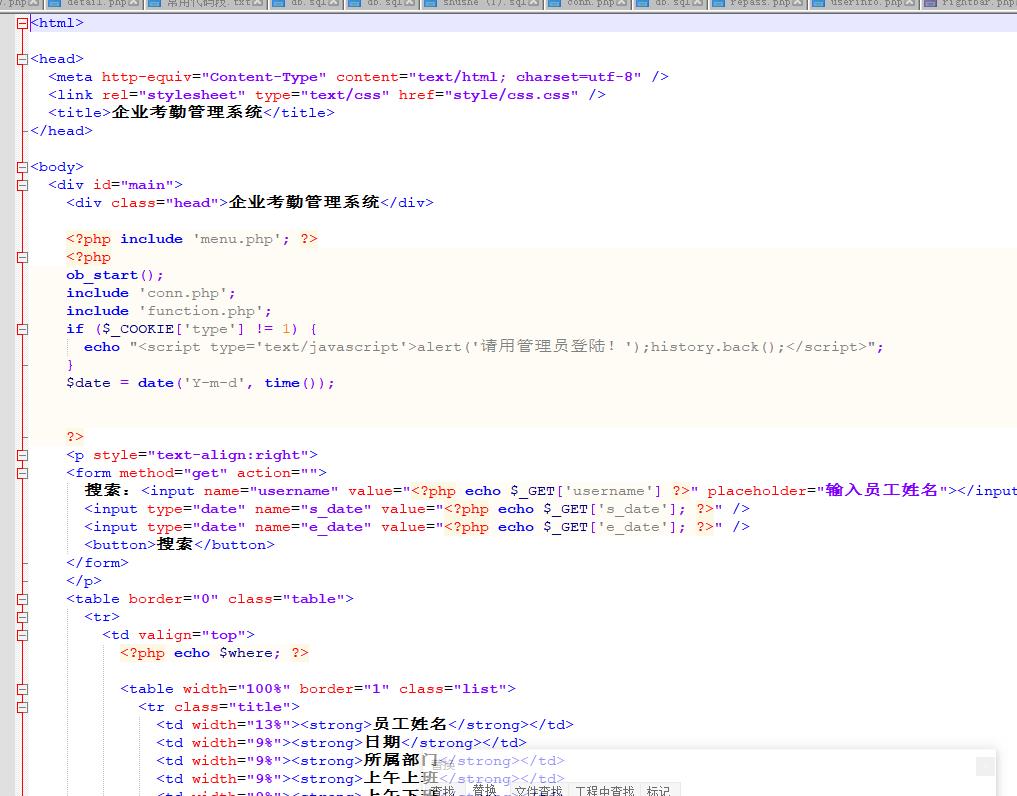1017x796 pixels.
Task: Click the placeholder text 输入员工姓名
Action: point(881,490)
